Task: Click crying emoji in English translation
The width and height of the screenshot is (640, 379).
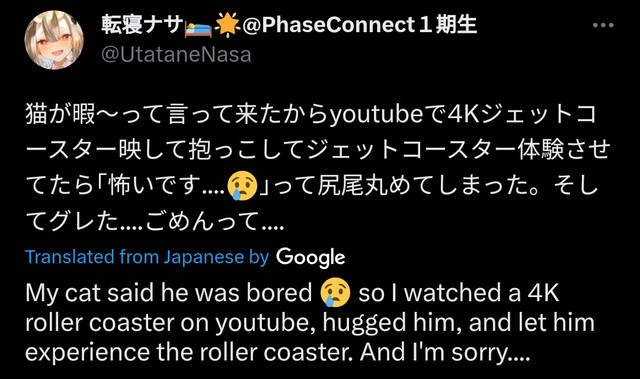Action: pos(336,293)
